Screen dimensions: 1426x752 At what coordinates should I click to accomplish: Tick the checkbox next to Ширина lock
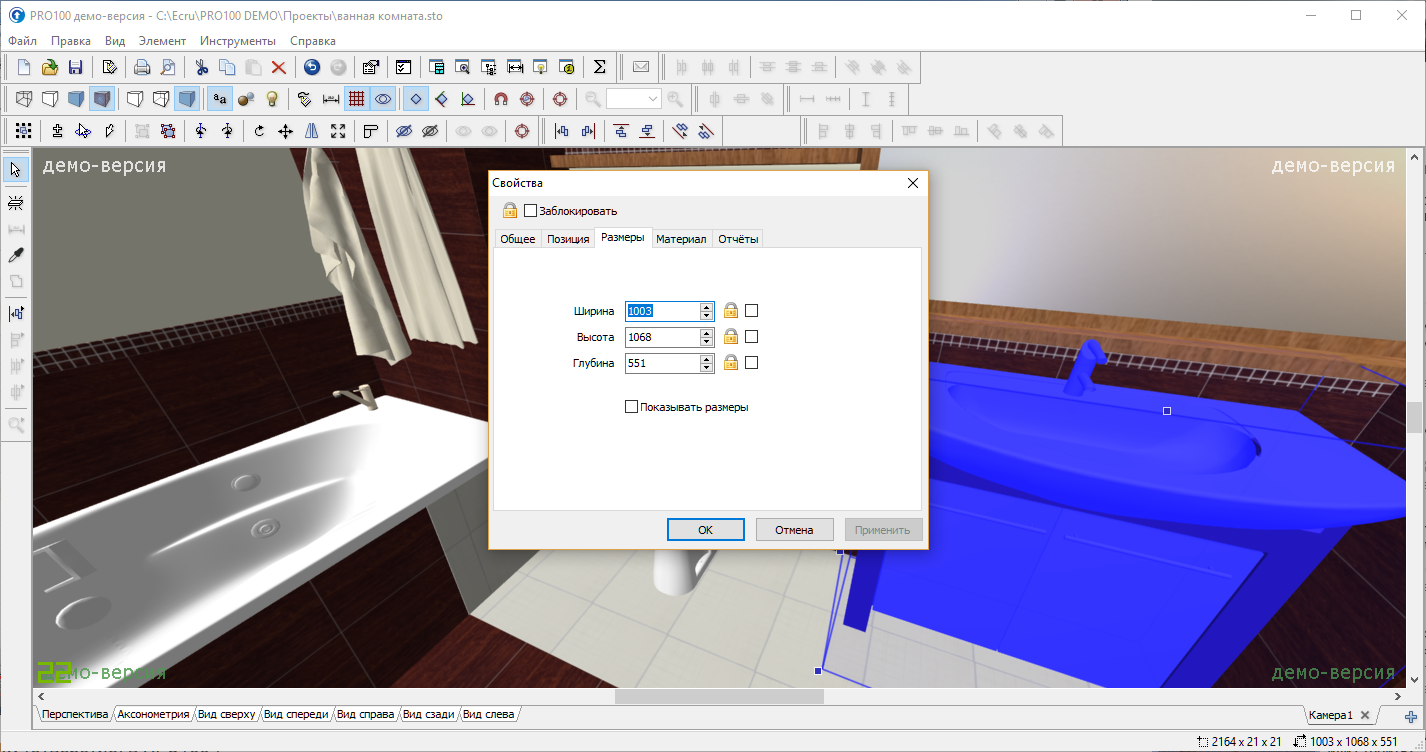752,311
